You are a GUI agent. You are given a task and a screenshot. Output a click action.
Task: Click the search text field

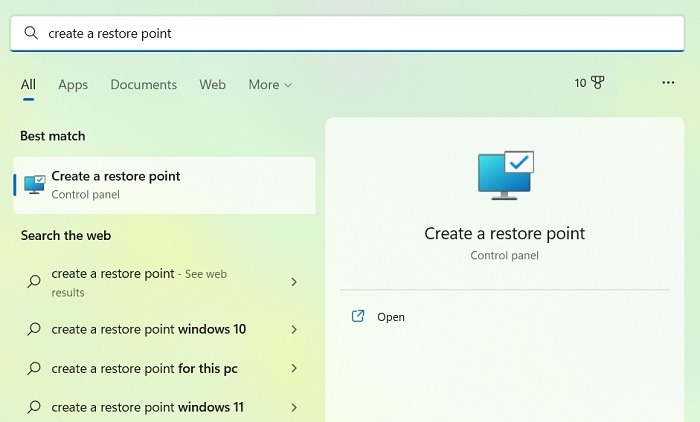pyautogui.click(x=347, y=33)
